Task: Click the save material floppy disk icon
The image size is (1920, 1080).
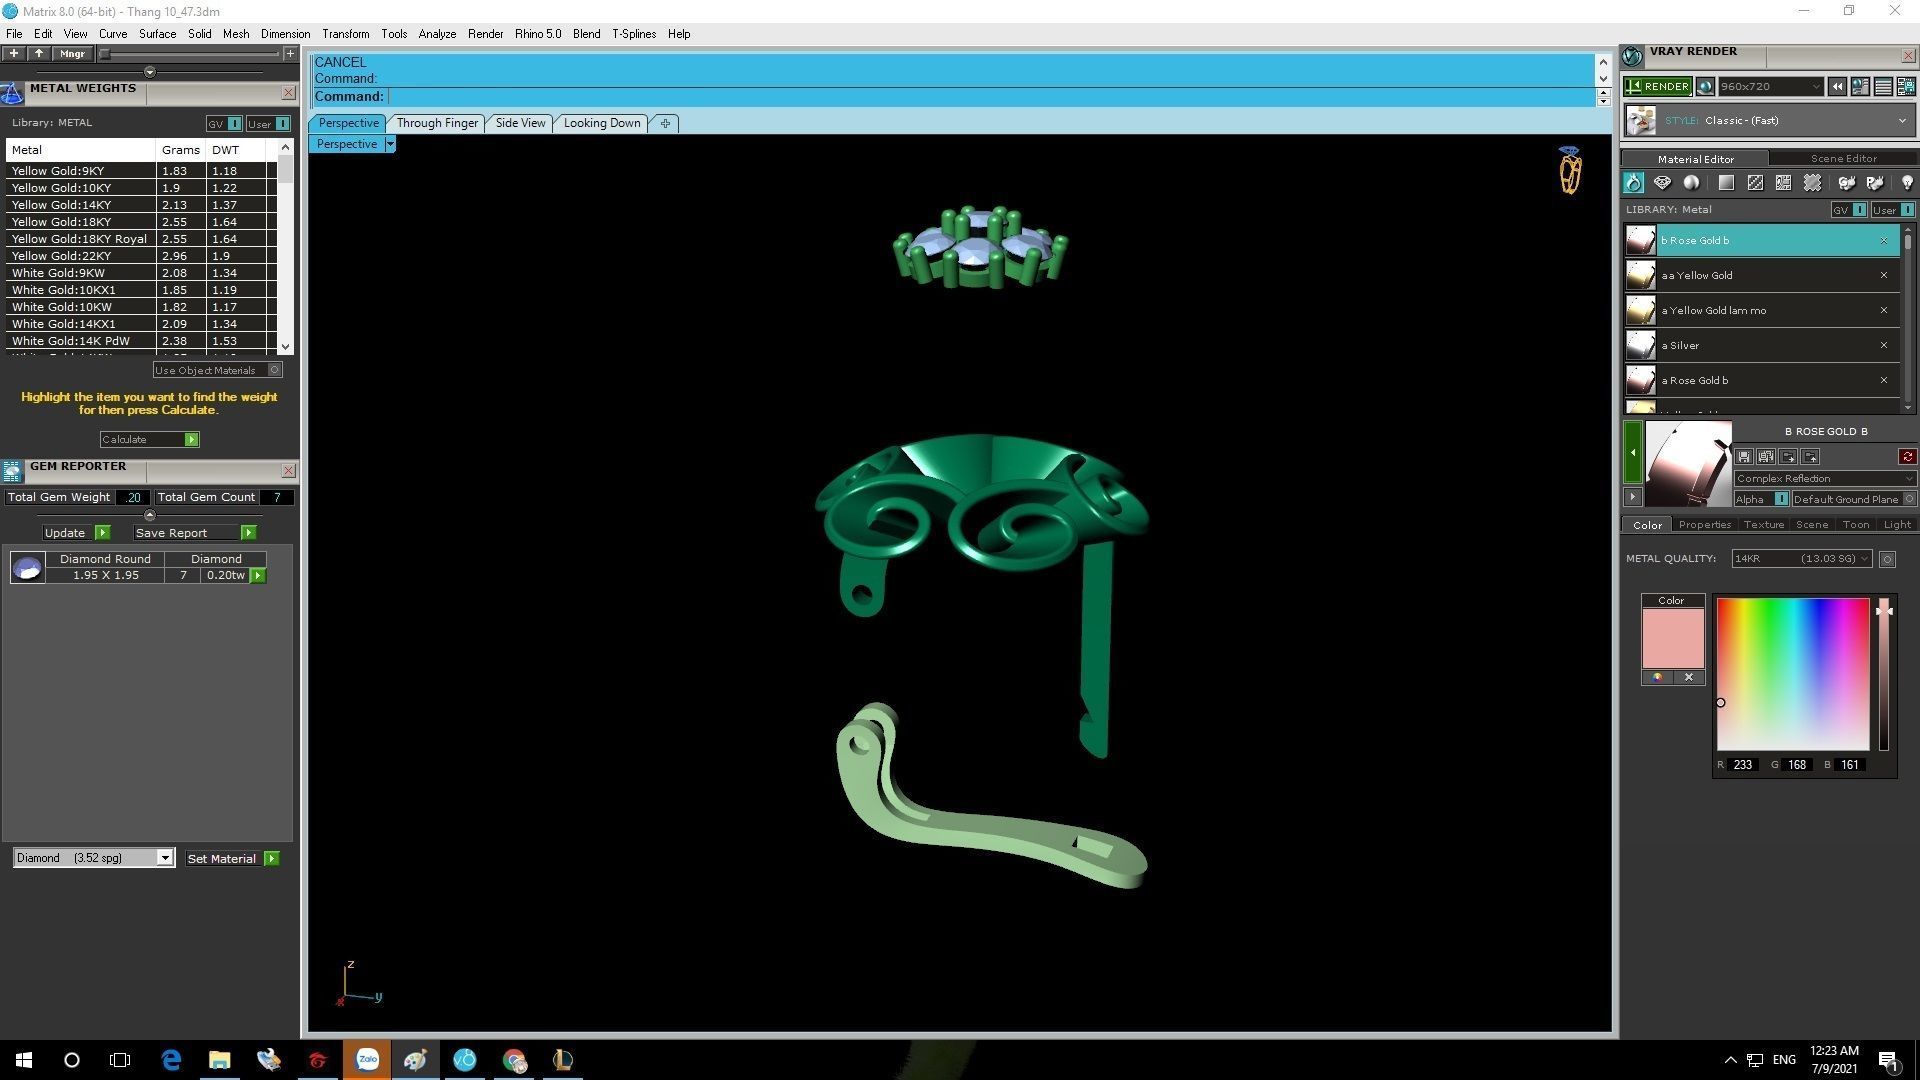Action: pos(1744,457)
